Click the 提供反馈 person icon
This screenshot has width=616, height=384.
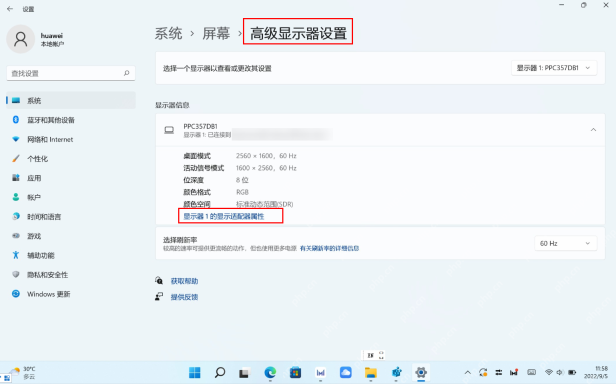coord(159,297)
